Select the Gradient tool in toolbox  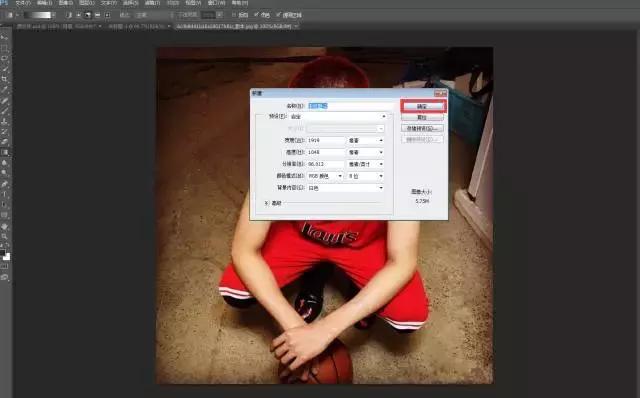pos(5,152)
